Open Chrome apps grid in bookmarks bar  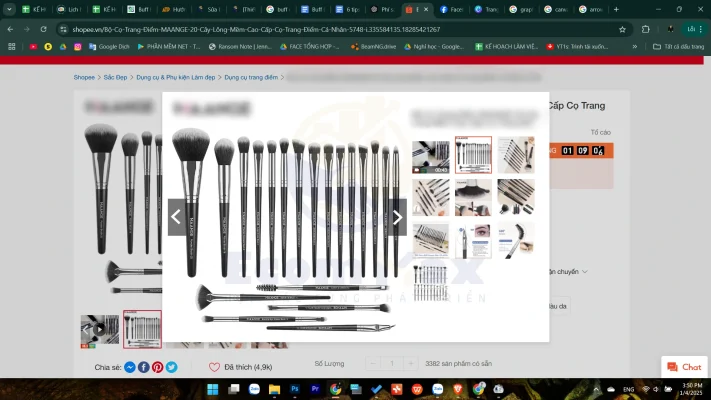tap(12, 46)
